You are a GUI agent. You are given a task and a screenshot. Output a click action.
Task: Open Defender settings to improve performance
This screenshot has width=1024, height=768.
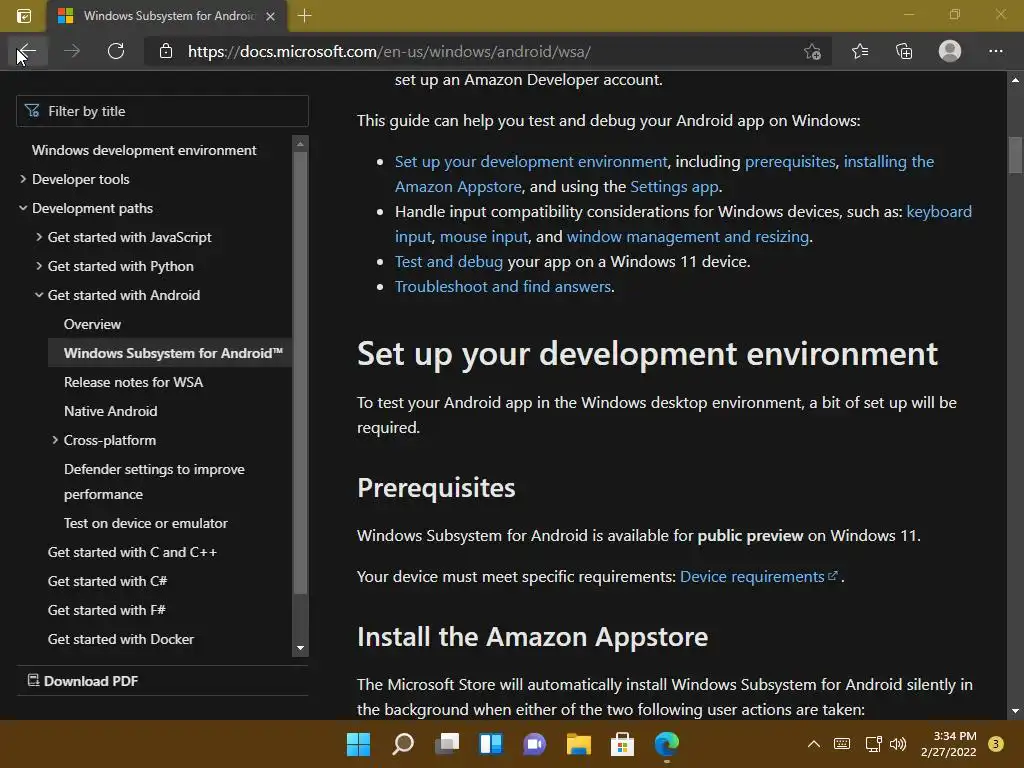(154, 481)
